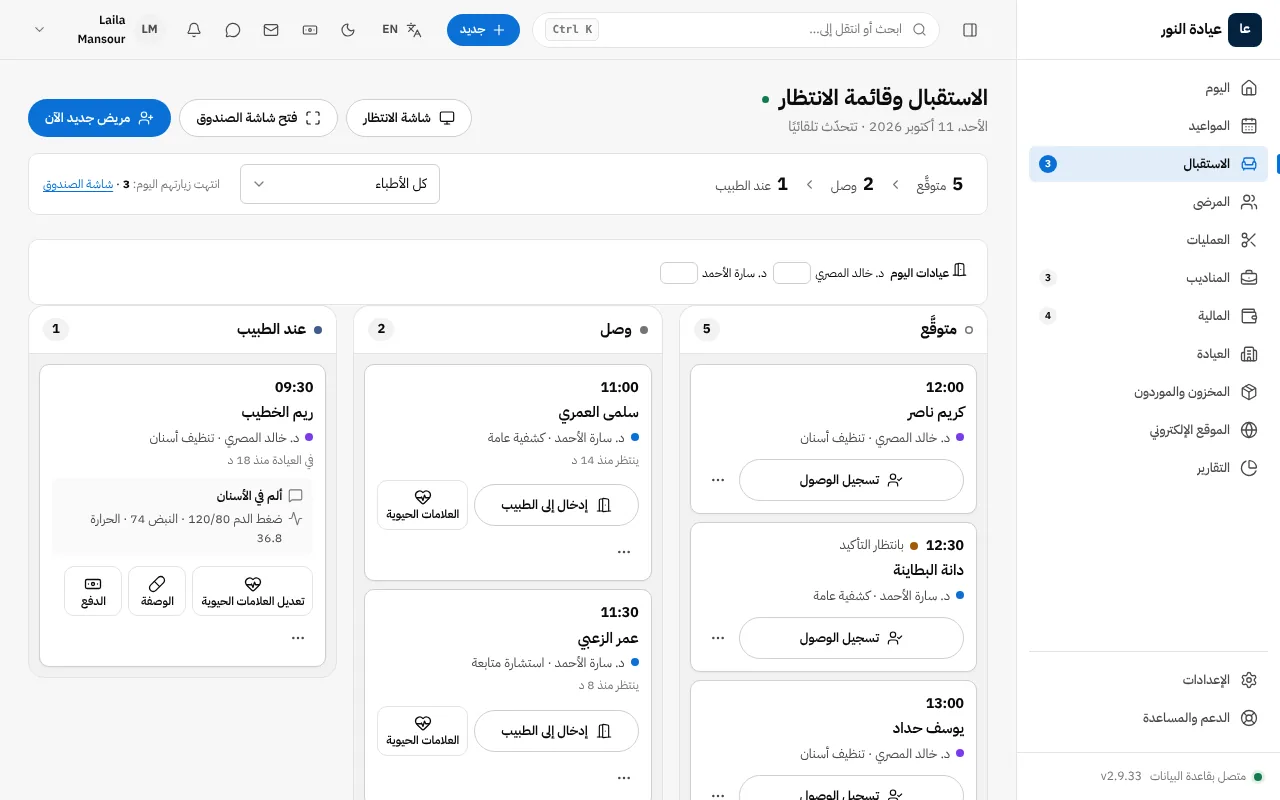This screenshot has height=800, width=1280.
Task: Open الدفع payment for ريم الخطيب
Action: (93, 591)
